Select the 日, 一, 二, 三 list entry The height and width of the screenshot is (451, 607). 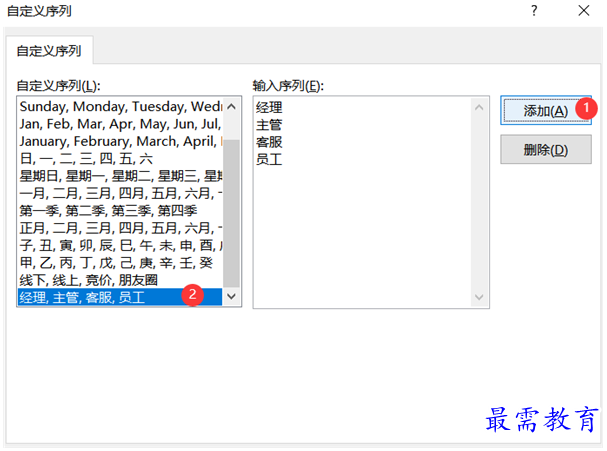(120, 159)
